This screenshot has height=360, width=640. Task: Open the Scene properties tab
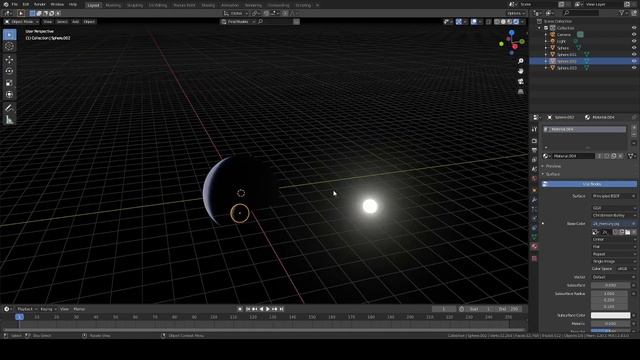[534, 169]
